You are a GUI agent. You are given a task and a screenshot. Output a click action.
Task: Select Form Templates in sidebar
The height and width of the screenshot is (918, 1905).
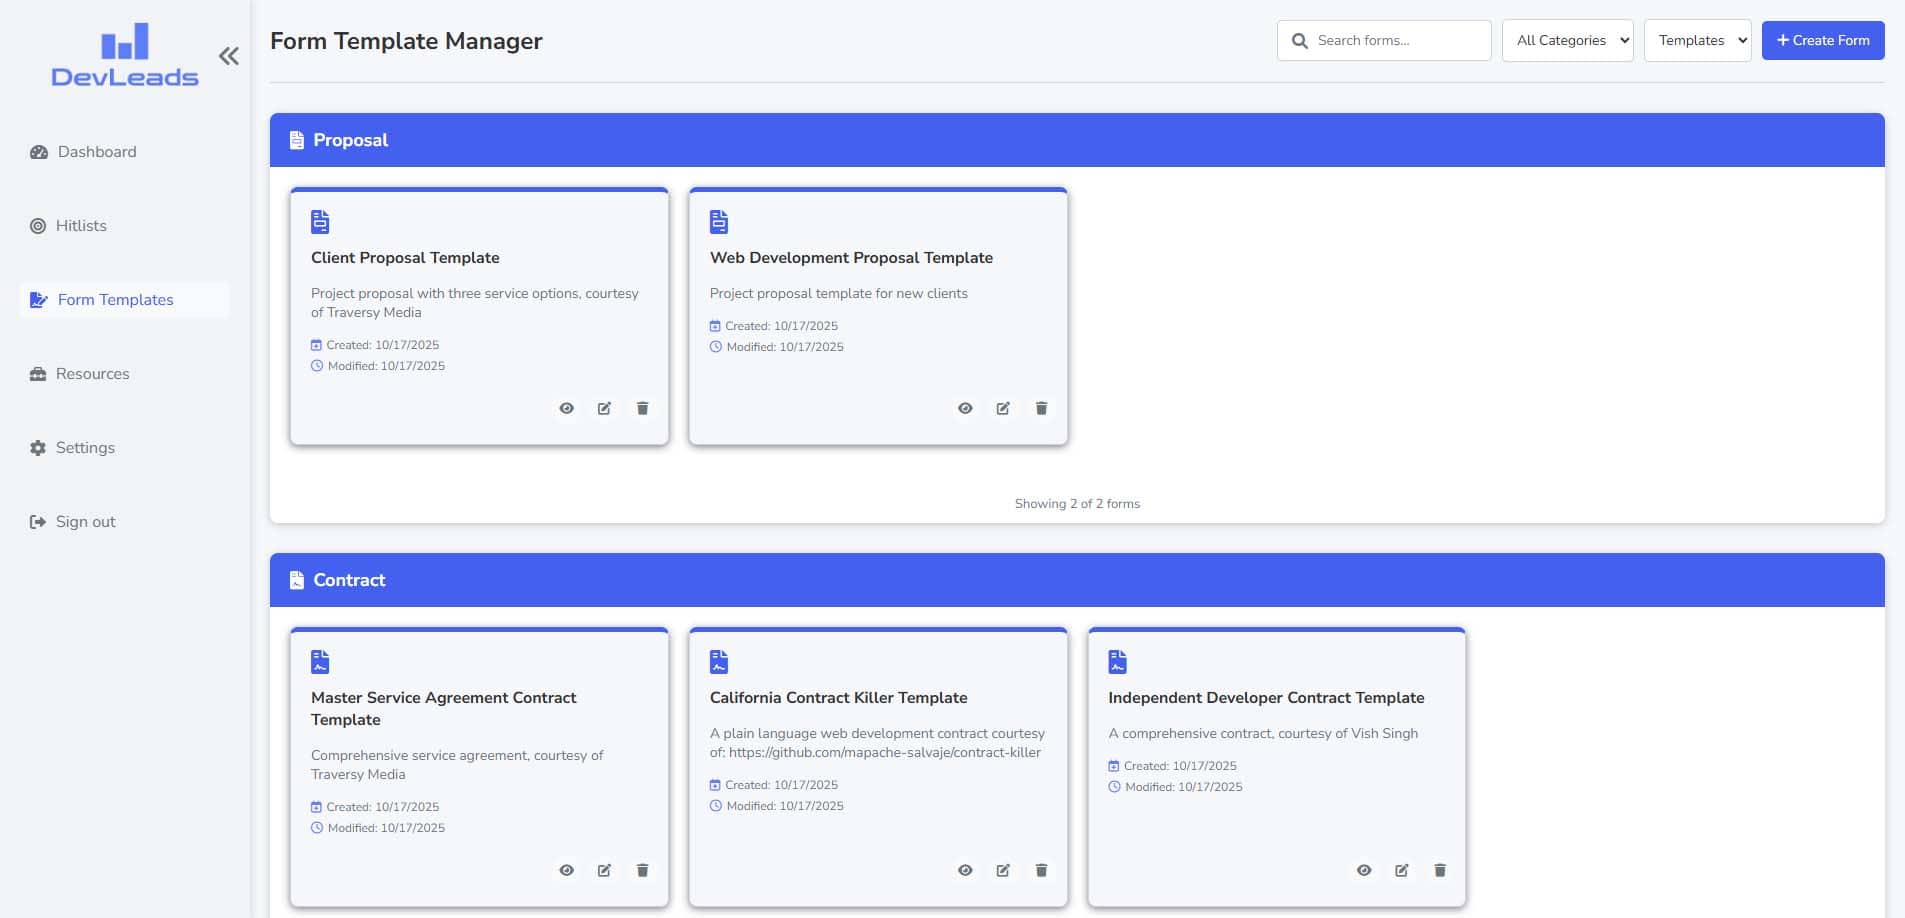(124, 300)
